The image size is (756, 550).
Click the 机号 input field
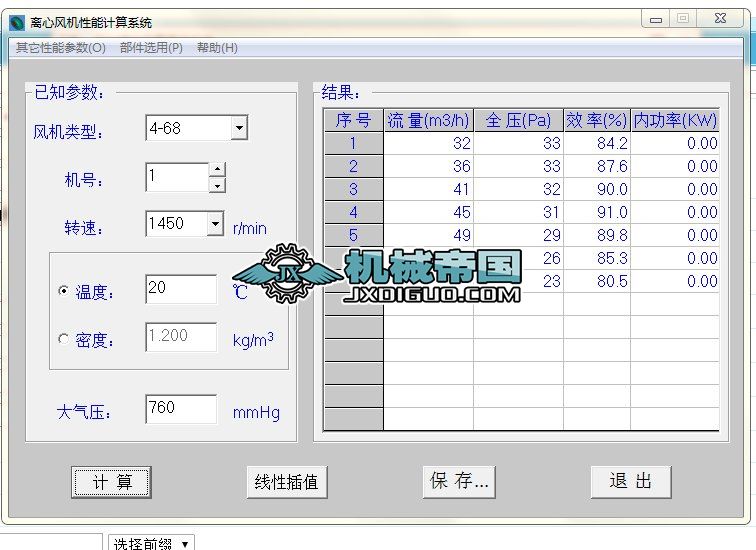177,177
